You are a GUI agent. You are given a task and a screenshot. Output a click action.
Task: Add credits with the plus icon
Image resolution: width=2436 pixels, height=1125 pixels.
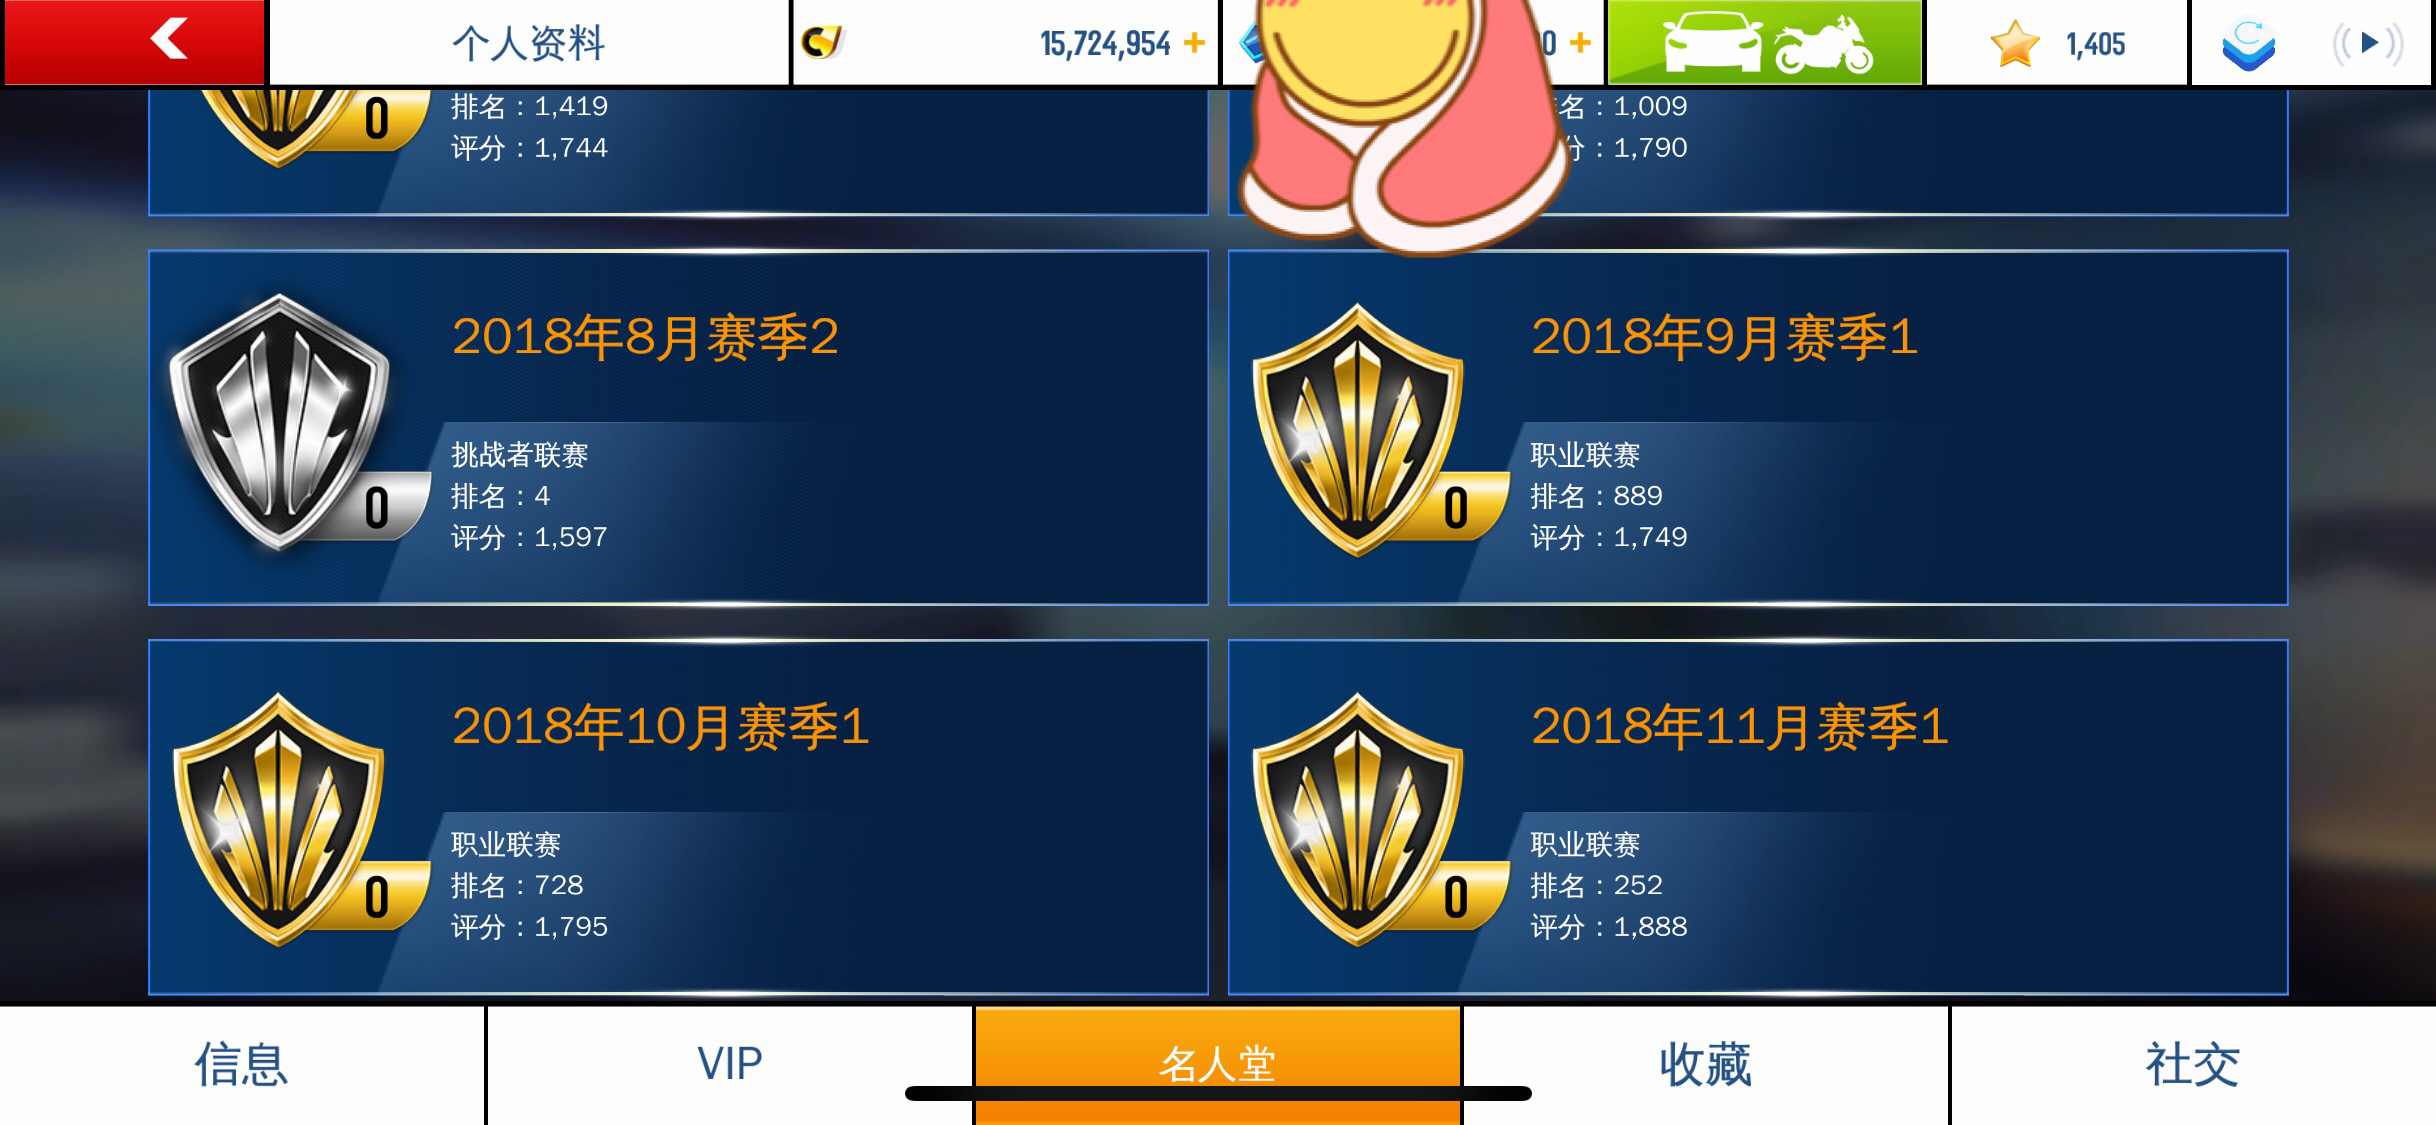(1194, 43)
